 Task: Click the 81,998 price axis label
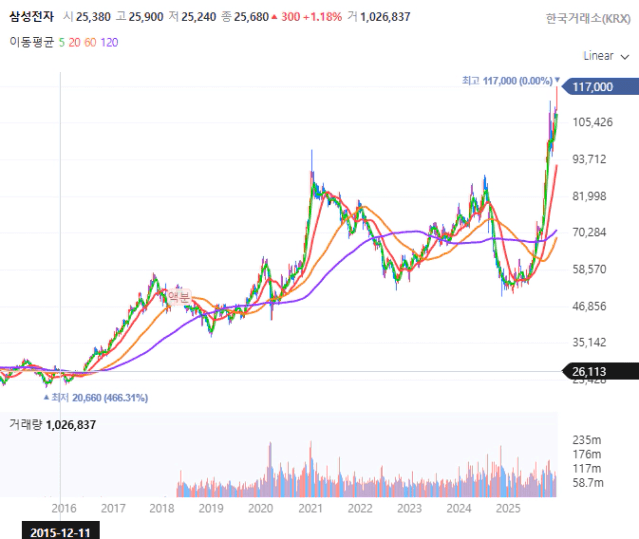click(x=589, y=196)
